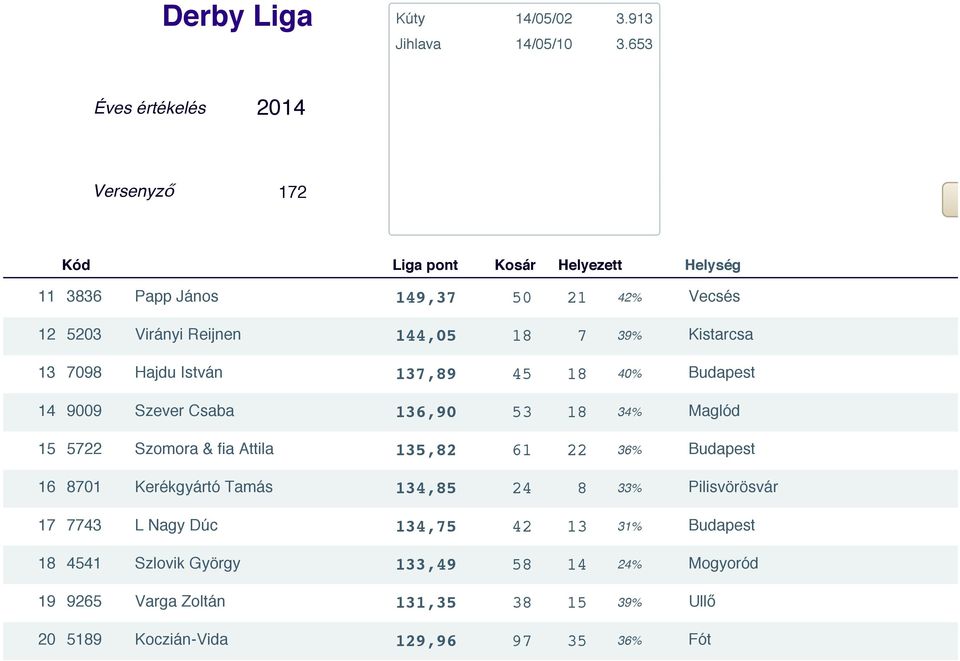
Task: Click the Liga pont column header
Action: (x=425, y=265)
